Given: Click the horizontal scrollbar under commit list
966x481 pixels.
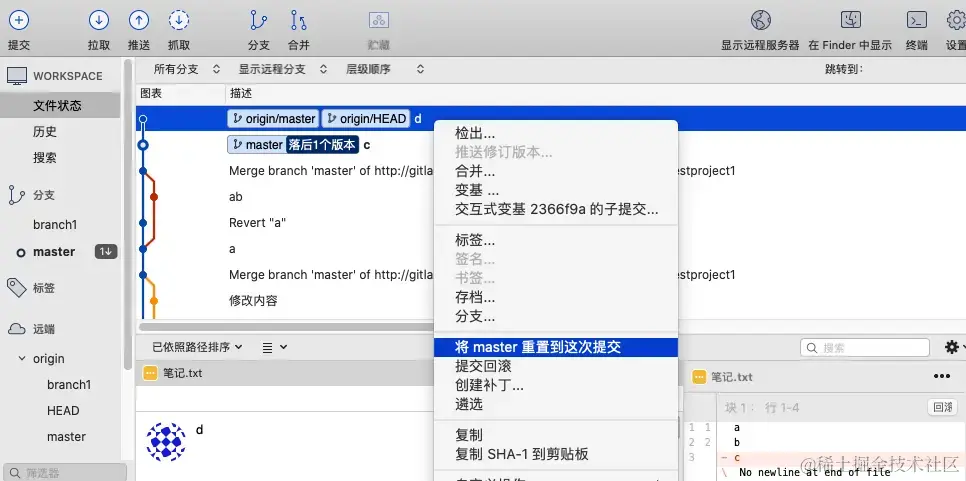Looking at the screenshot, I should click(x=286, y=327).
